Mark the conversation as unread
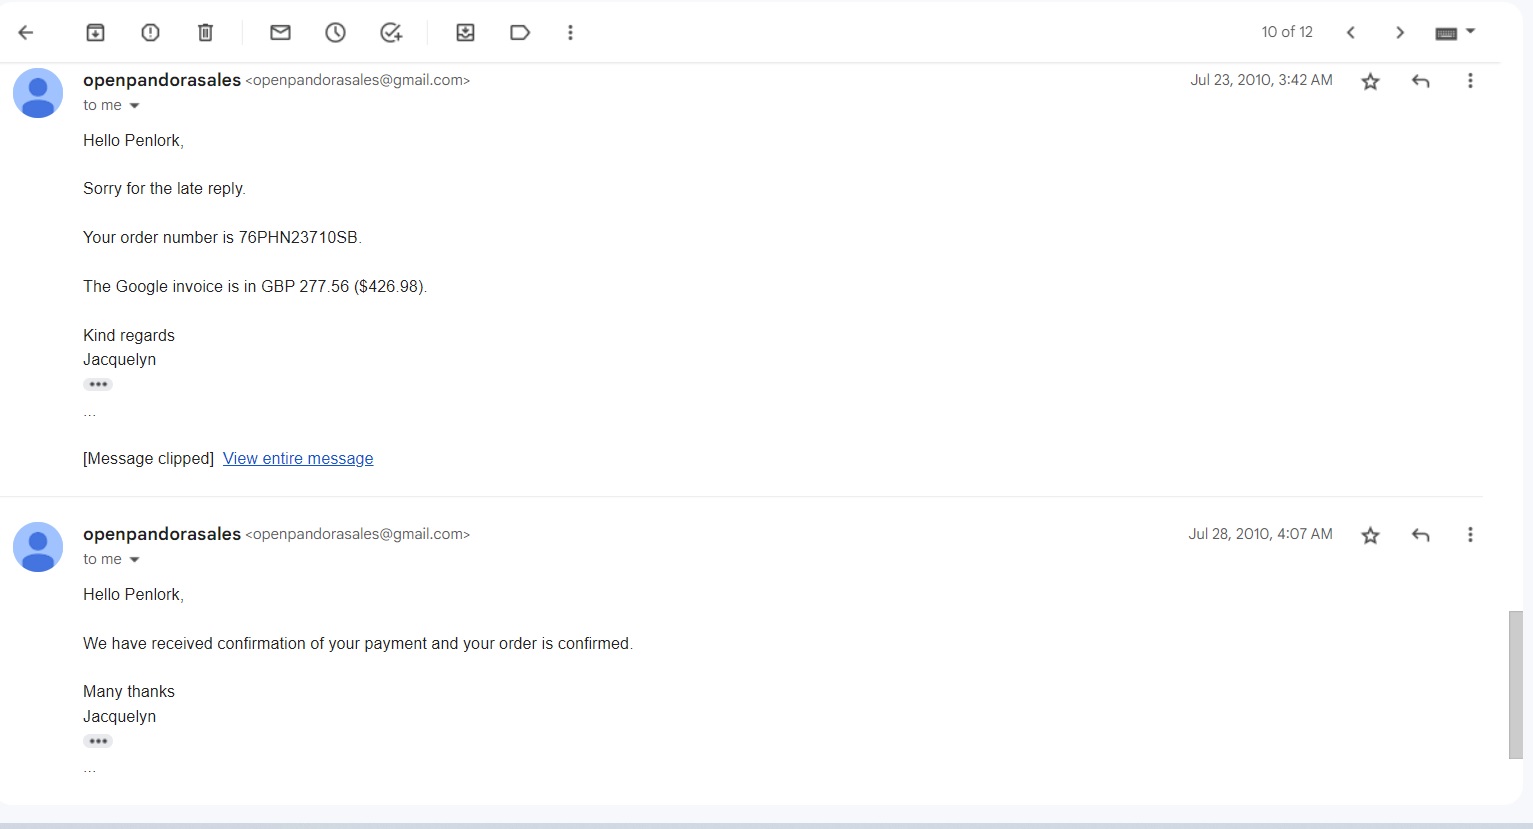Screen dimensions: 1533x829 (x=280, y=33)
